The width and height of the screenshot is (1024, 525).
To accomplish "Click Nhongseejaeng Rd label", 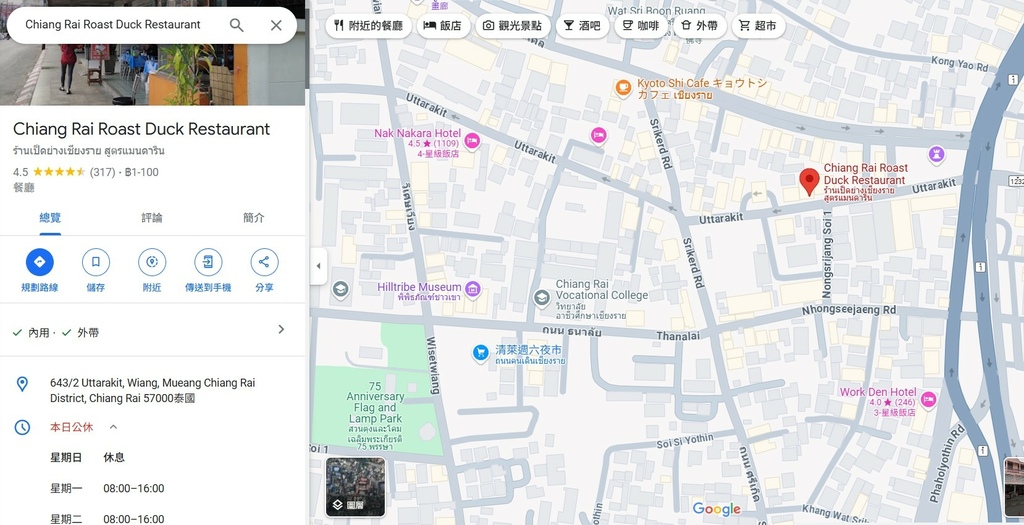I will (x=849, y=310).
